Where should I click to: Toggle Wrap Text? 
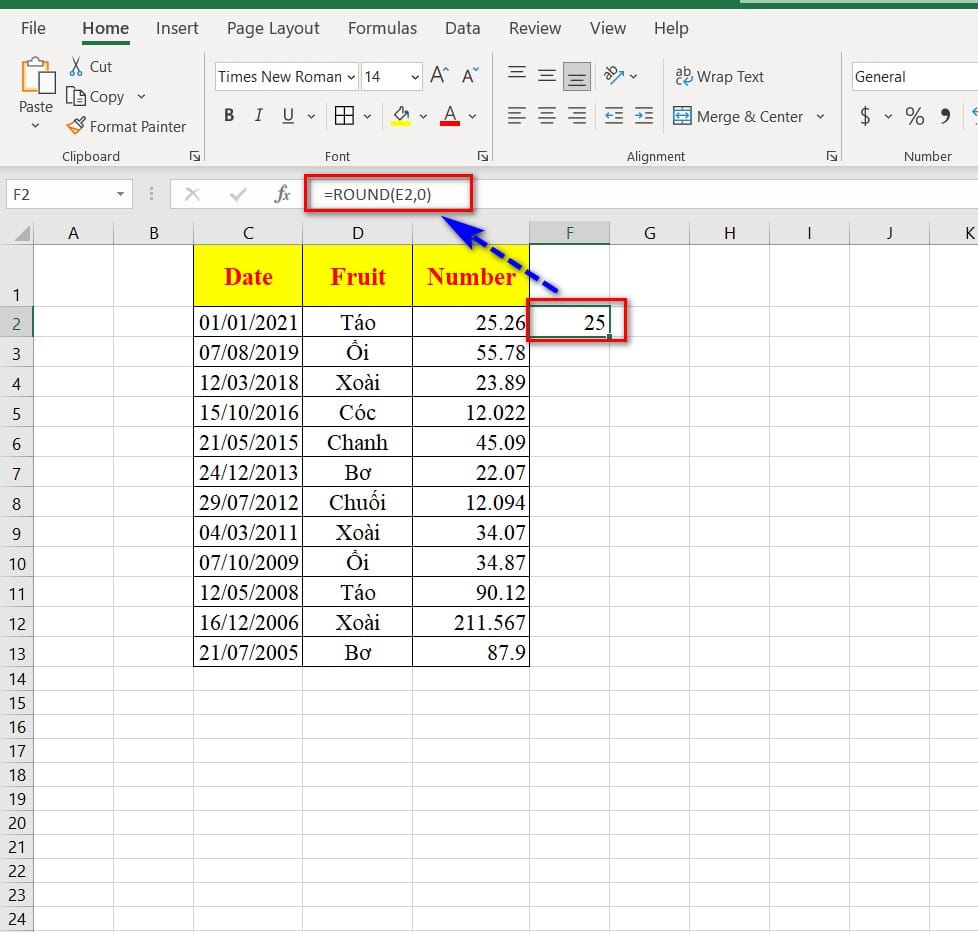719,76
